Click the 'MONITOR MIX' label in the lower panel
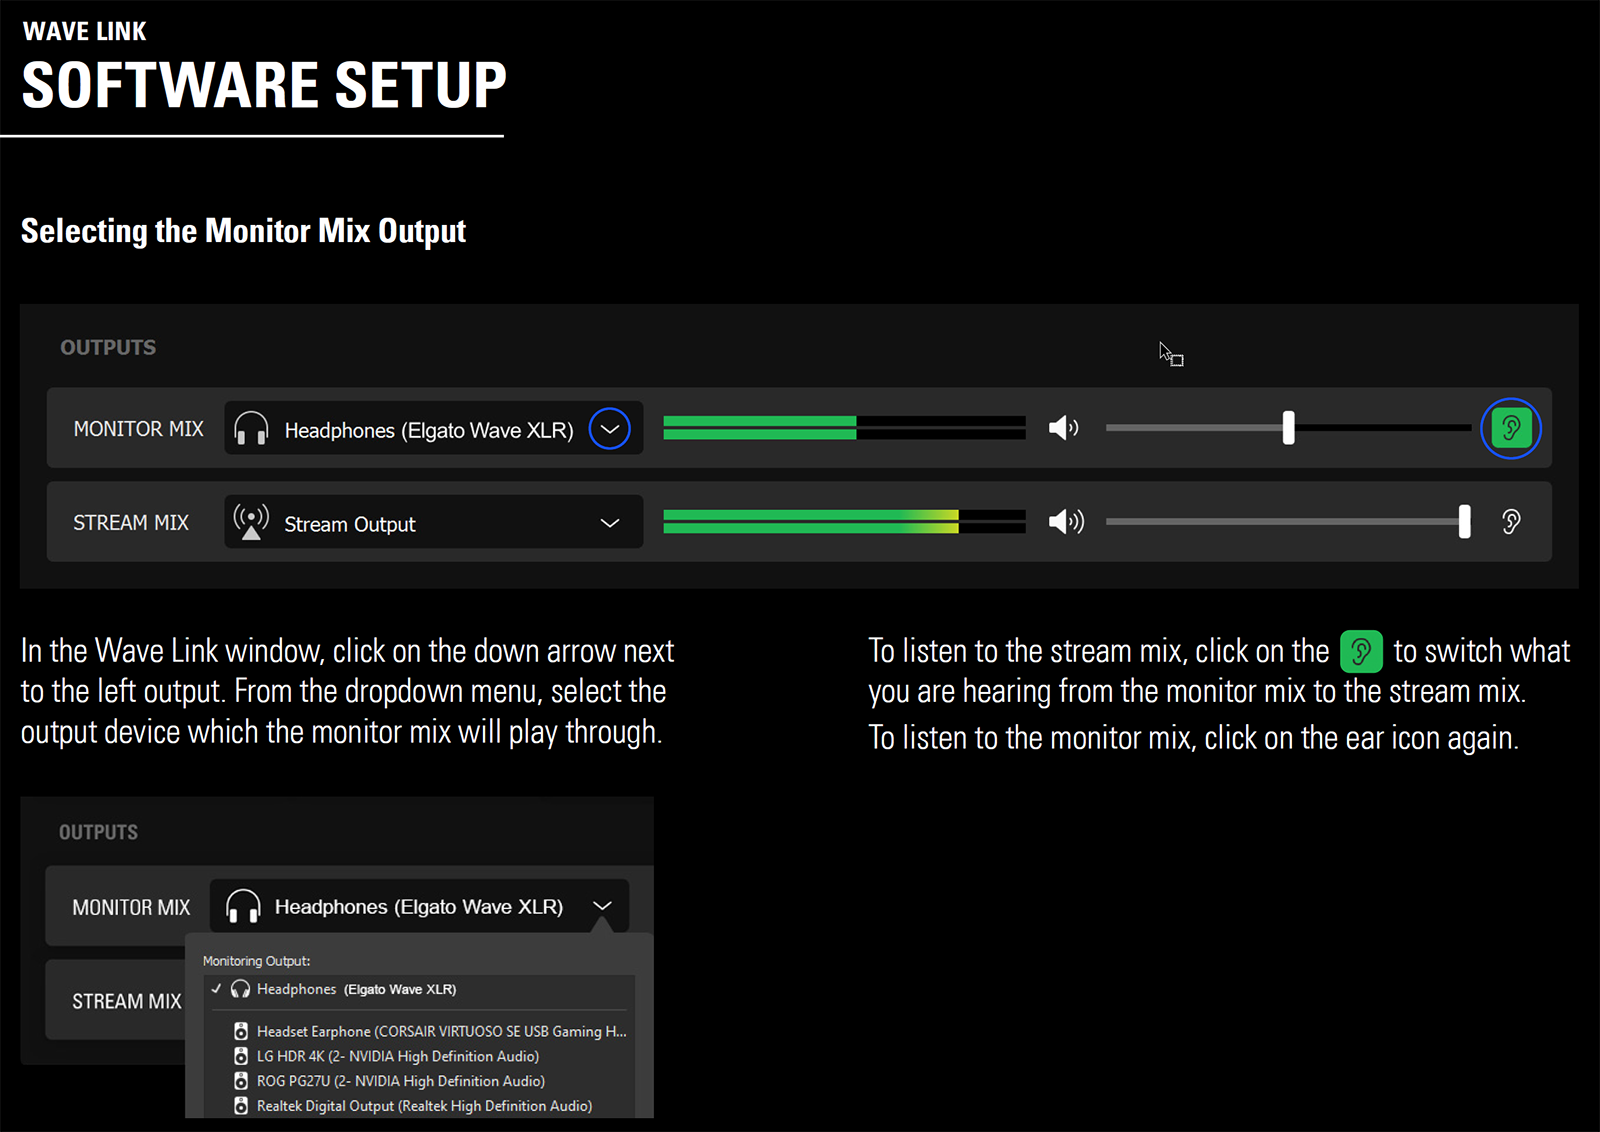 tap(131, 907)
